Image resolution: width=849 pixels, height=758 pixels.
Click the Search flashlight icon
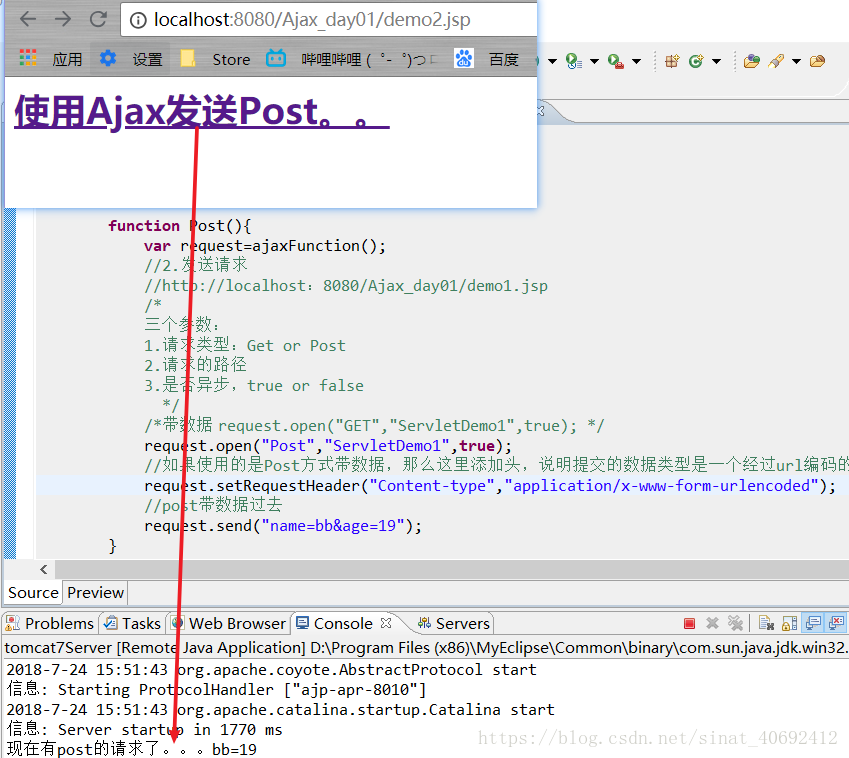(x=776, y=61)
